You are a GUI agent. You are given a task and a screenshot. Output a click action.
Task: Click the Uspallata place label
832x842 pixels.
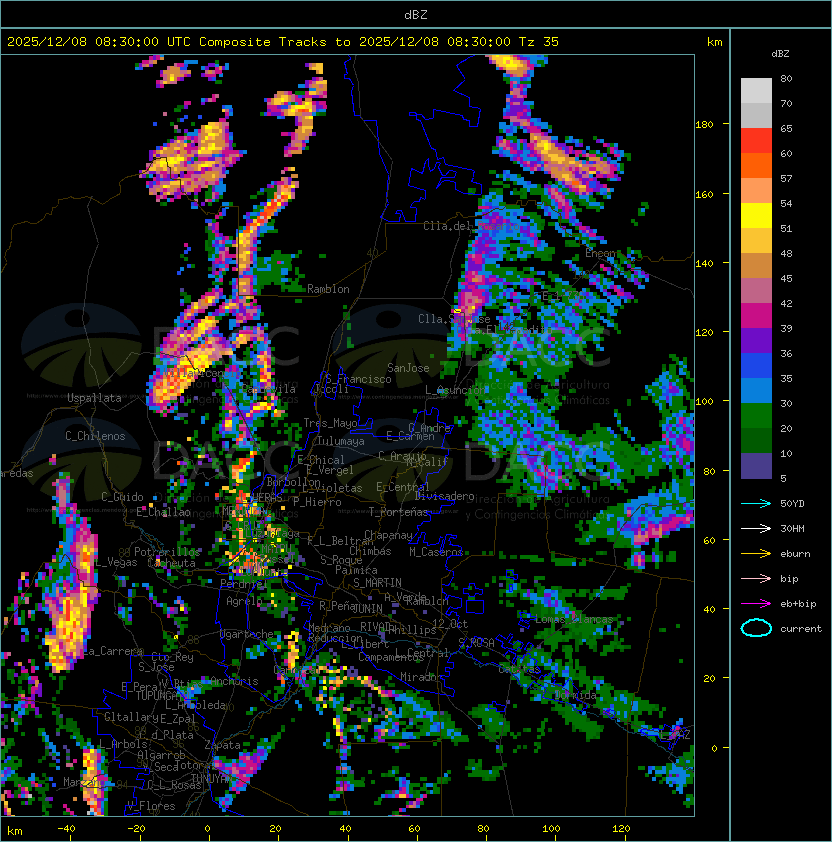coord(94,398)
